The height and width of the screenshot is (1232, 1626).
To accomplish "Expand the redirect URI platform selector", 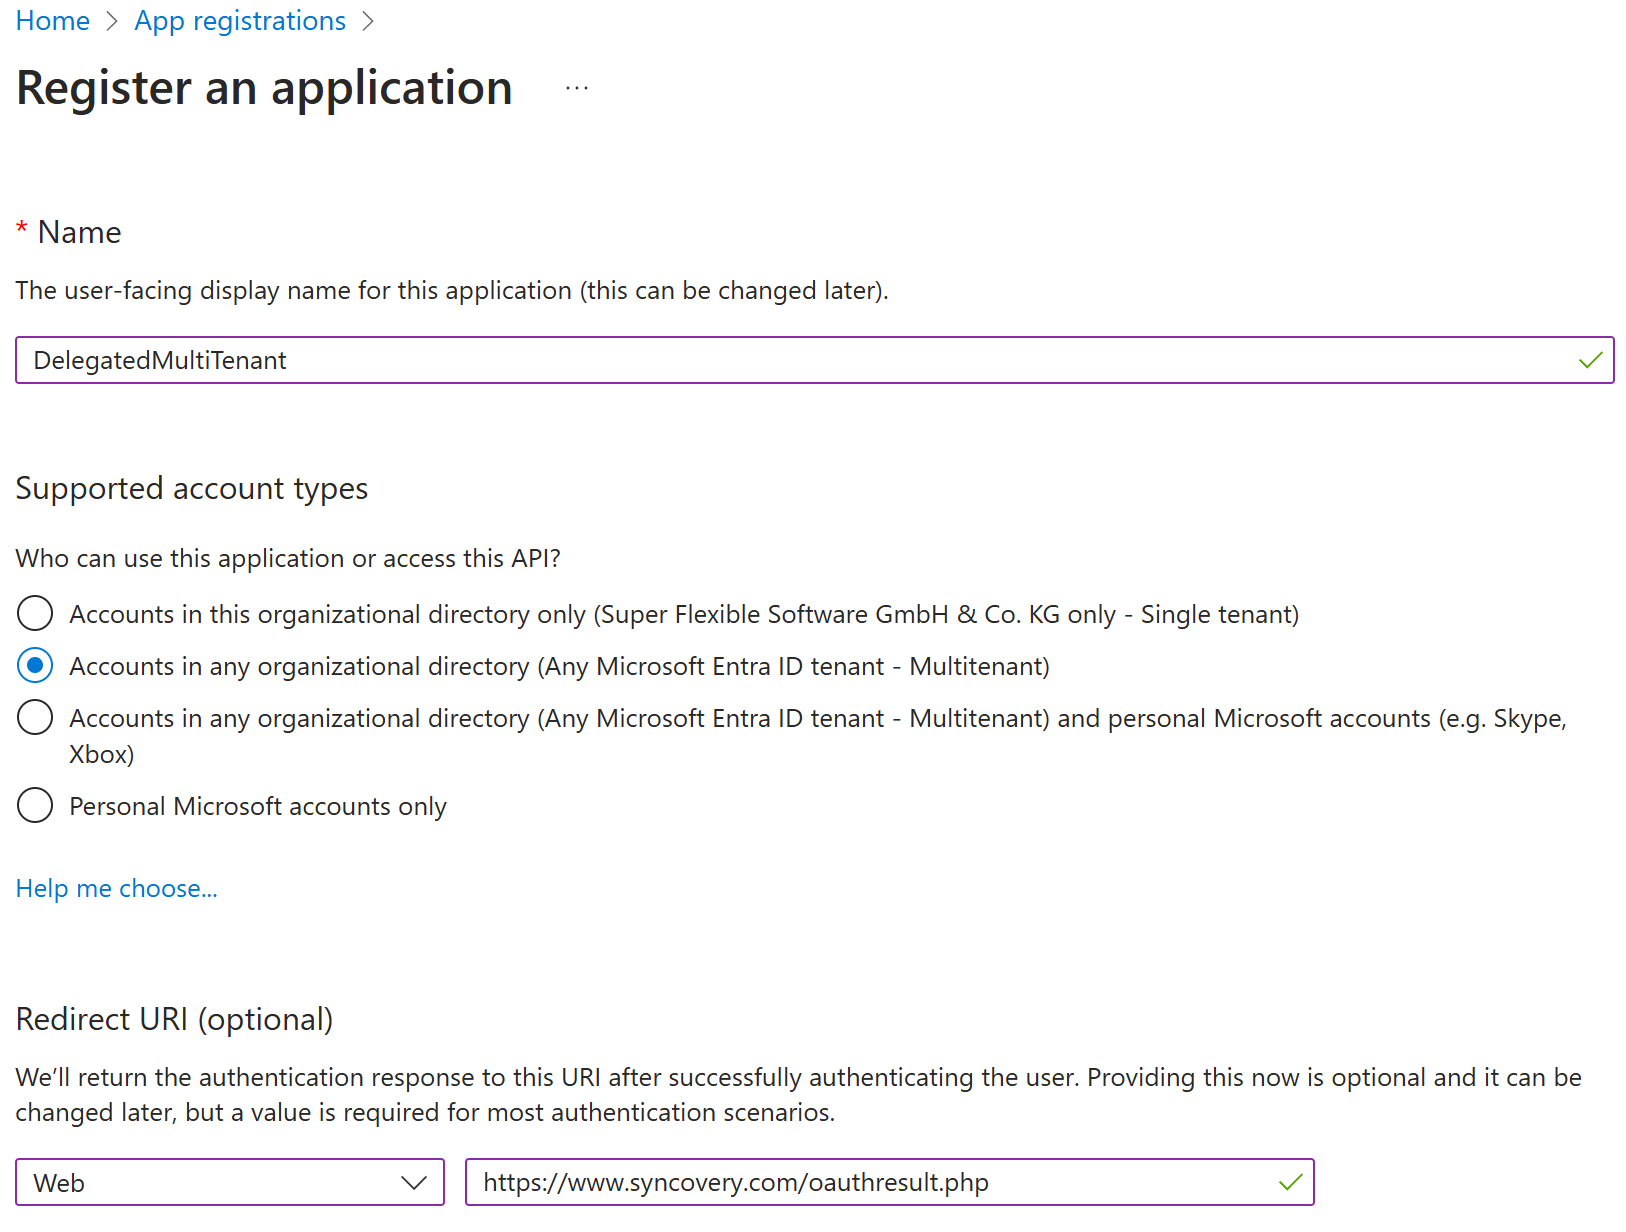I will (230, 1182).
